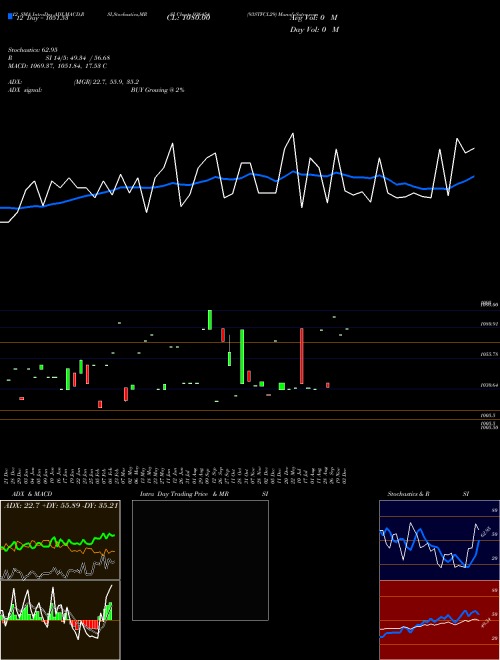Click the 'Stochastics & R' panel heading
Viewport: 500px width, 660px height.
tap(408, 494)
